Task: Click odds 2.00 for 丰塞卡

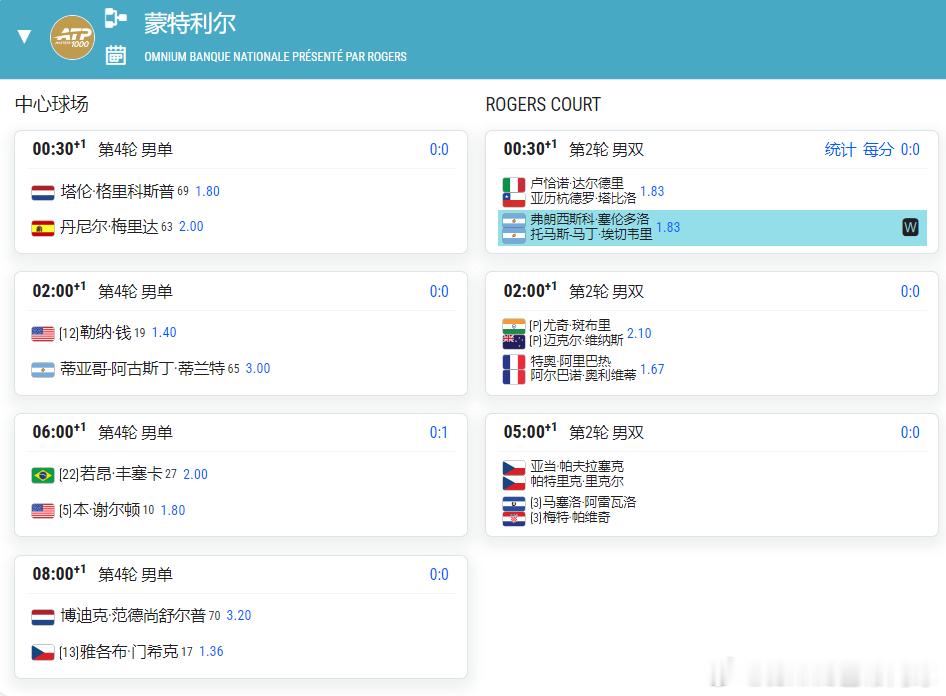Action: click(195, 474)
